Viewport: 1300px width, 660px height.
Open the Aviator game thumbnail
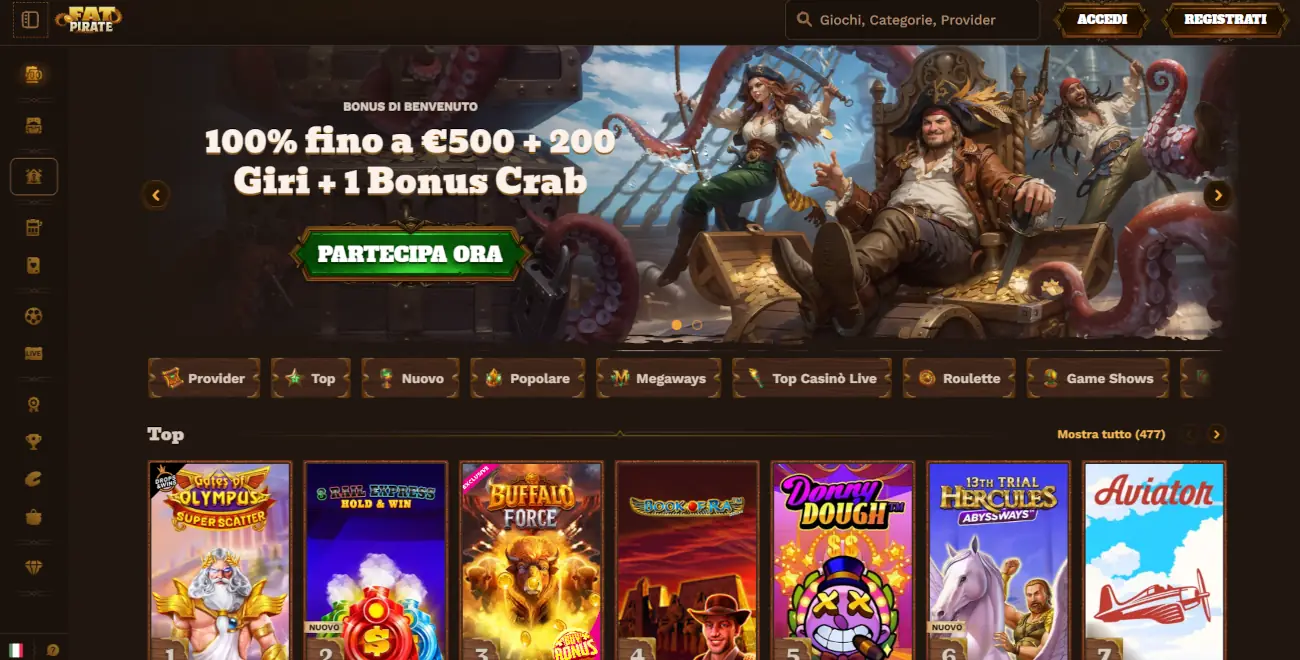(x=1154, y=560)
